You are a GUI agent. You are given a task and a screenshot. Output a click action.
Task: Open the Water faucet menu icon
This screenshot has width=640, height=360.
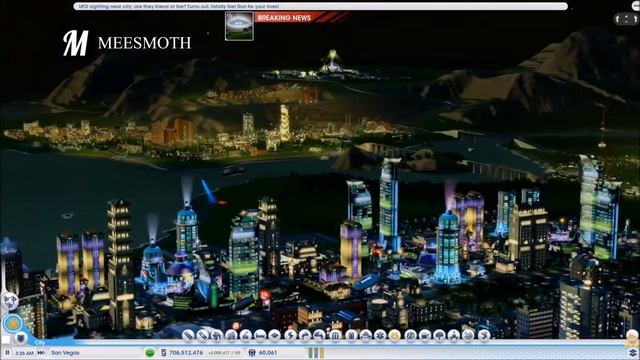pos(304,336)
